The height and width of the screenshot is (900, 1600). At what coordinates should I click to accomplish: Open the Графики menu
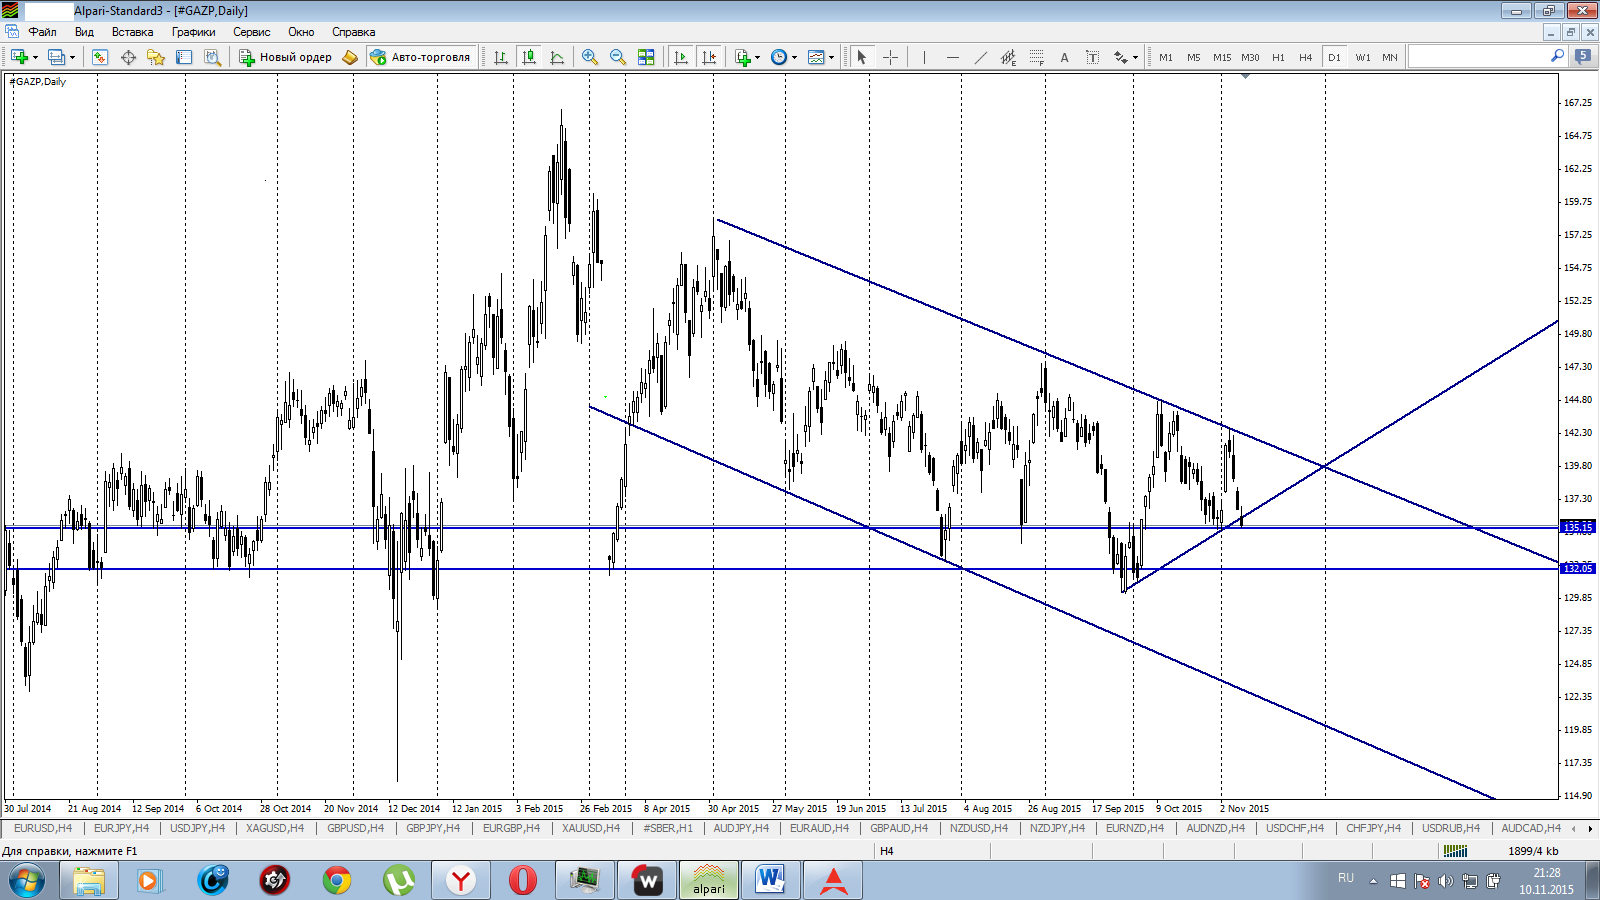[x=193, y=32]
